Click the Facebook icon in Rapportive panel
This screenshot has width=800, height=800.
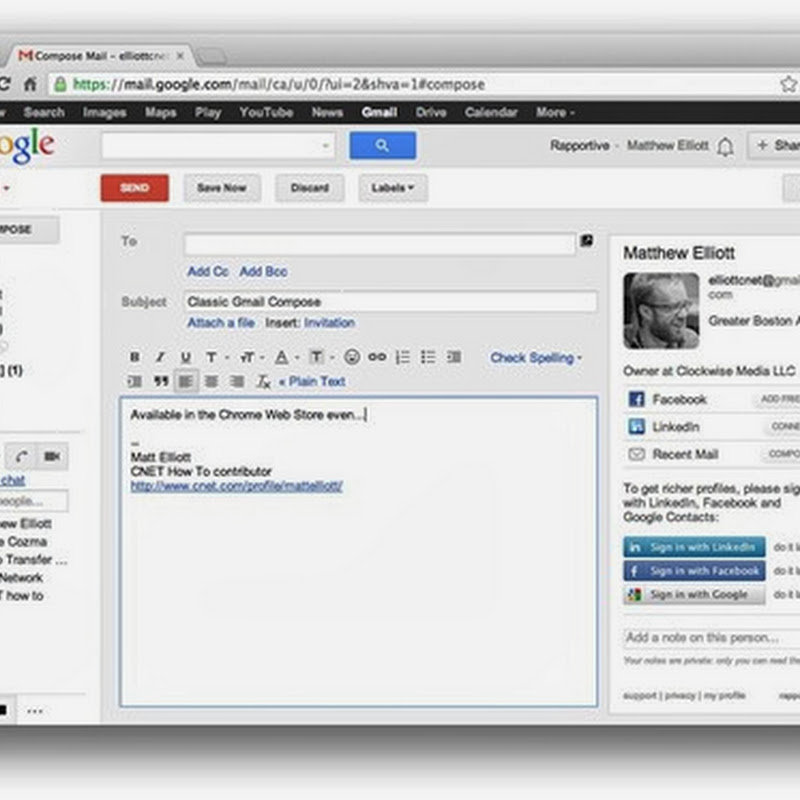[636, 399]
